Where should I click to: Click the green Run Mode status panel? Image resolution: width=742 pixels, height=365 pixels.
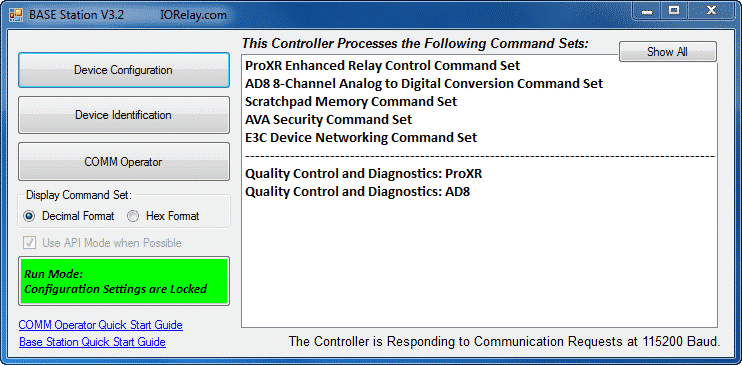point(124,281)
